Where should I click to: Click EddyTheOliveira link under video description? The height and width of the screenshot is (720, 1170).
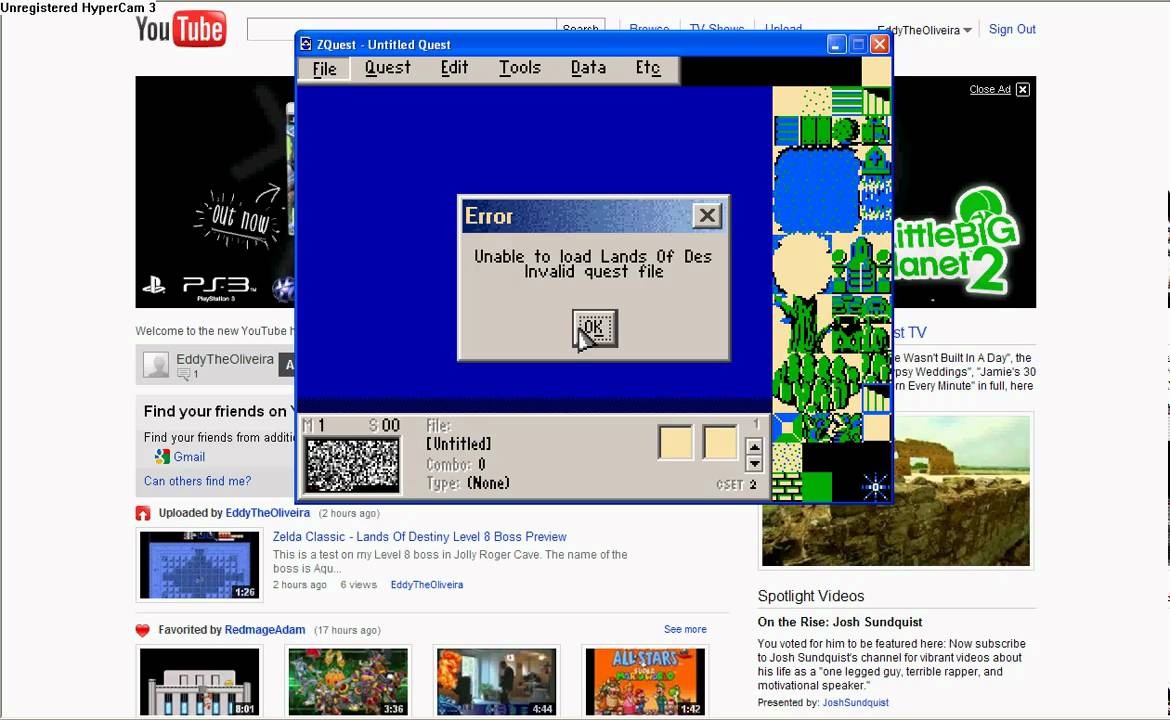pyautogui.click(x=427, y=585)
